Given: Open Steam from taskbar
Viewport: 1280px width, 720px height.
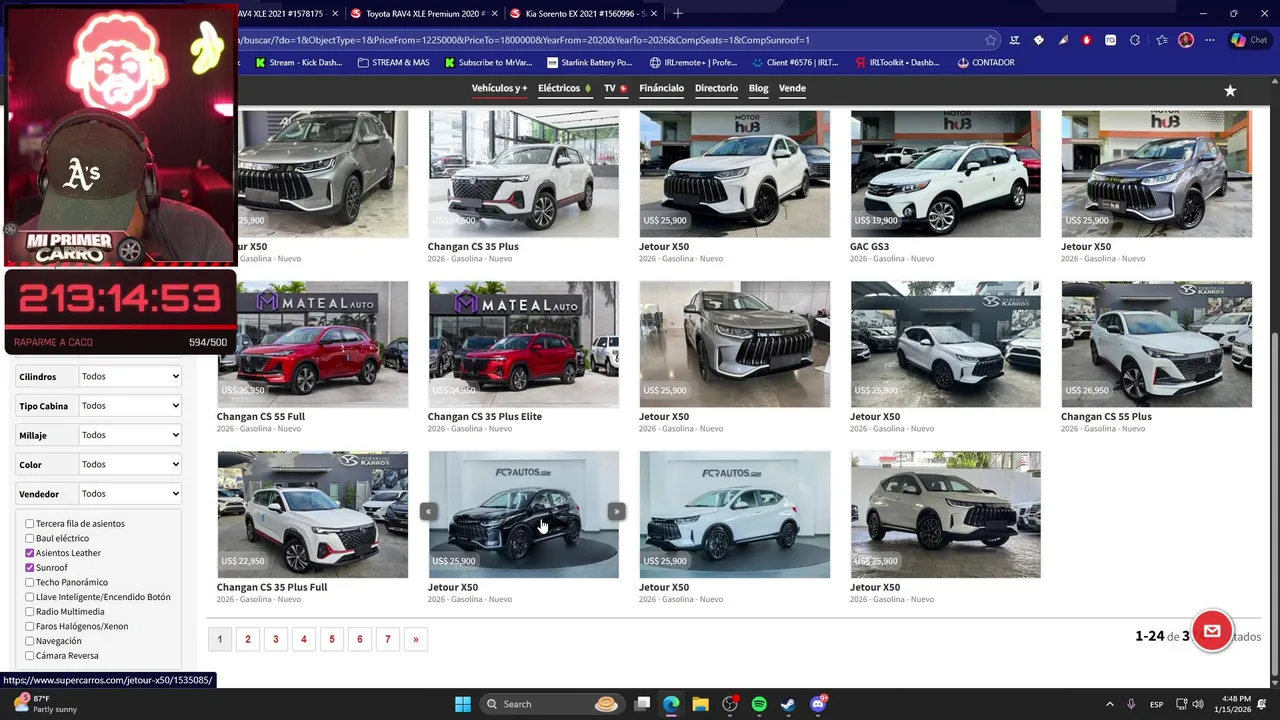Looking at the screenshot, I should click(788, 704).
